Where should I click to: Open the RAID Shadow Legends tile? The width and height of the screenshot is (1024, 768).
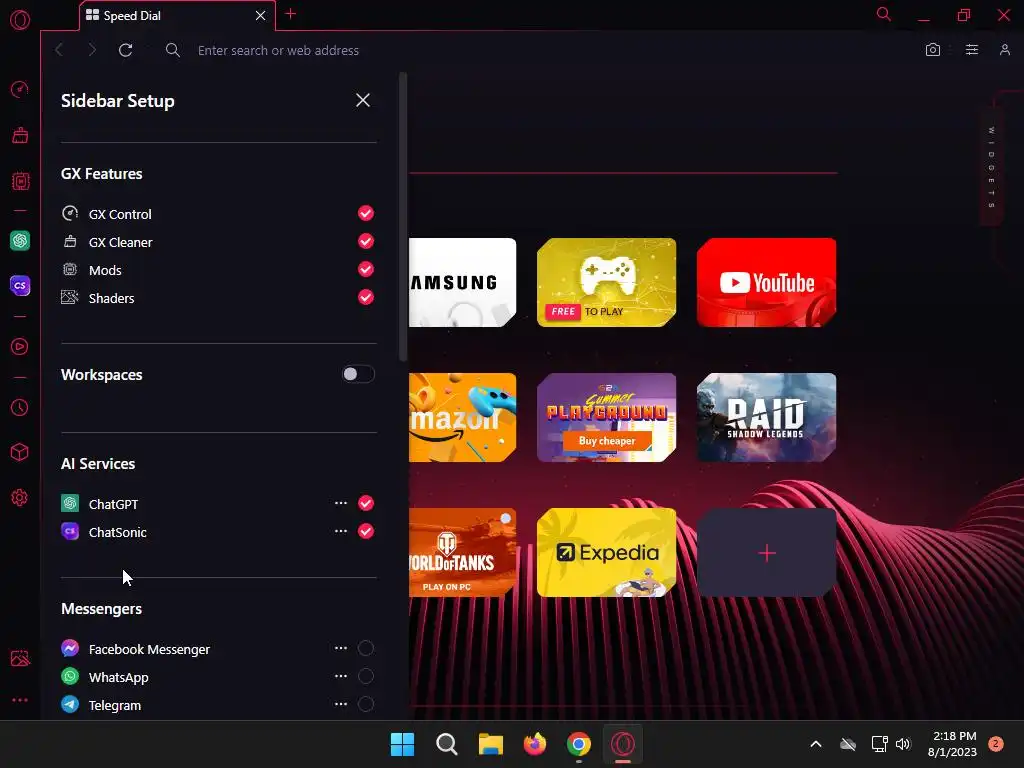pyautogui.click(x=767, y=417)
